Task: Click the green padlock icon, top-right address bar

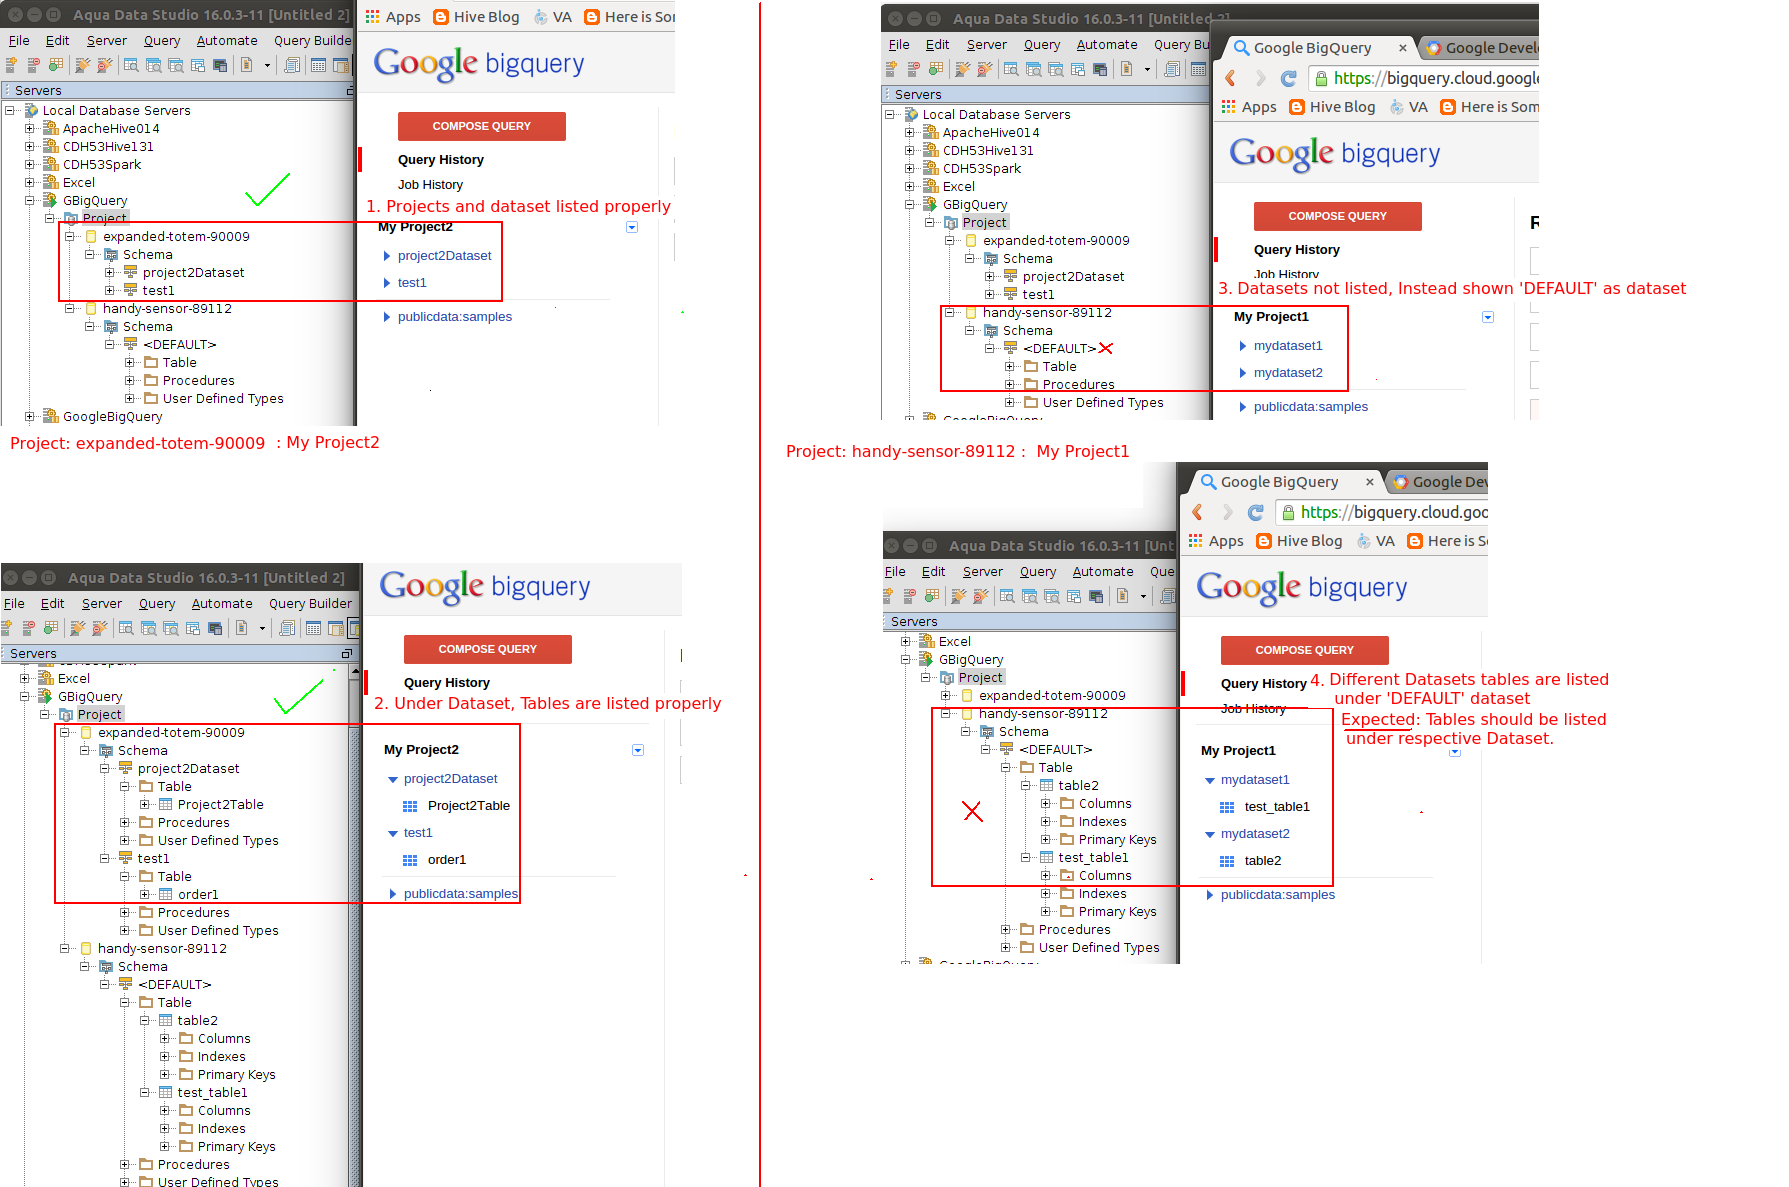Action: pyautogui.click(x=1321, y=78)
